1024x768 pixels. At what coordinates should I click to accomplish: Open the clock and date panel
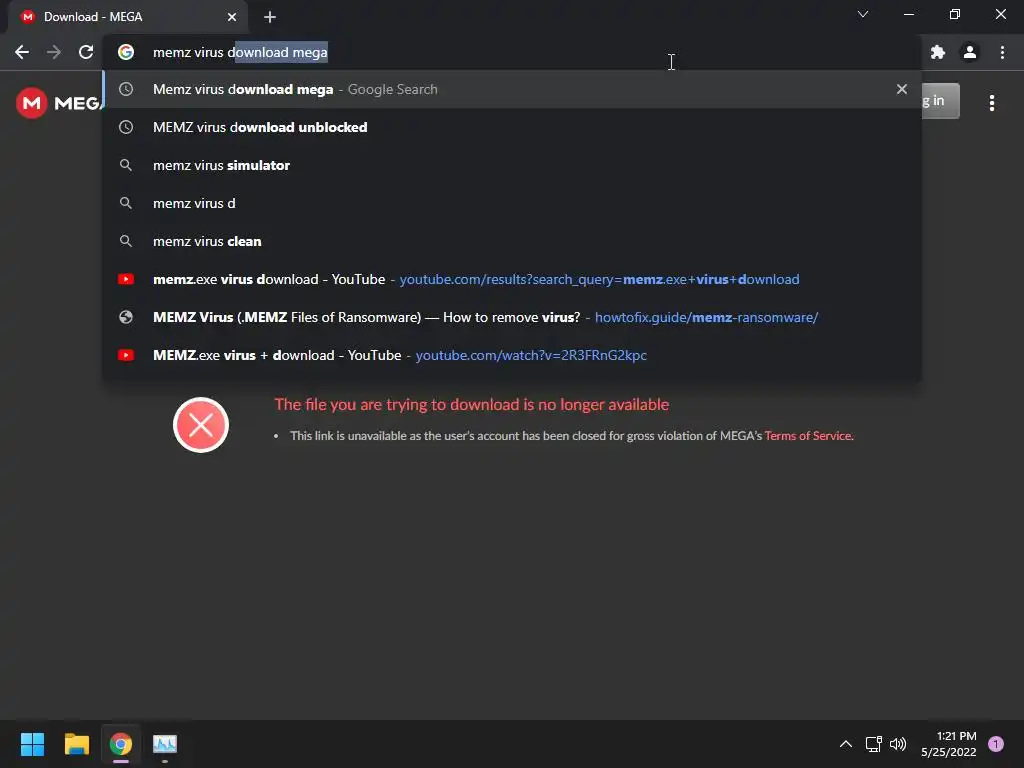pyautogui.click(x=949, y=744)
